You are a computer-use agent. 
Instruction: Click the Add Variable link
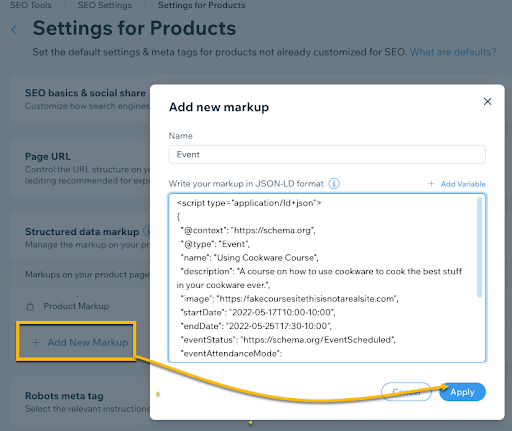coord(463,184)
